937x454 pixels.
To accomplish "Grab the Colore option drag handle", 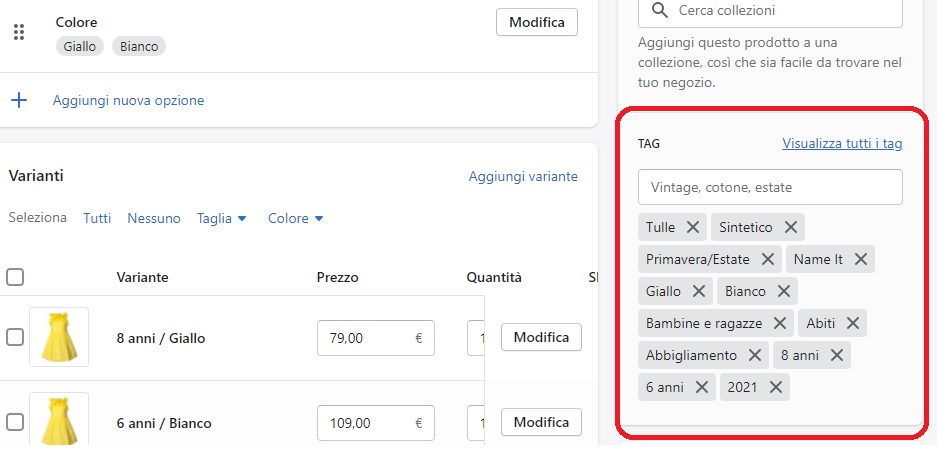I will (19, 32).
